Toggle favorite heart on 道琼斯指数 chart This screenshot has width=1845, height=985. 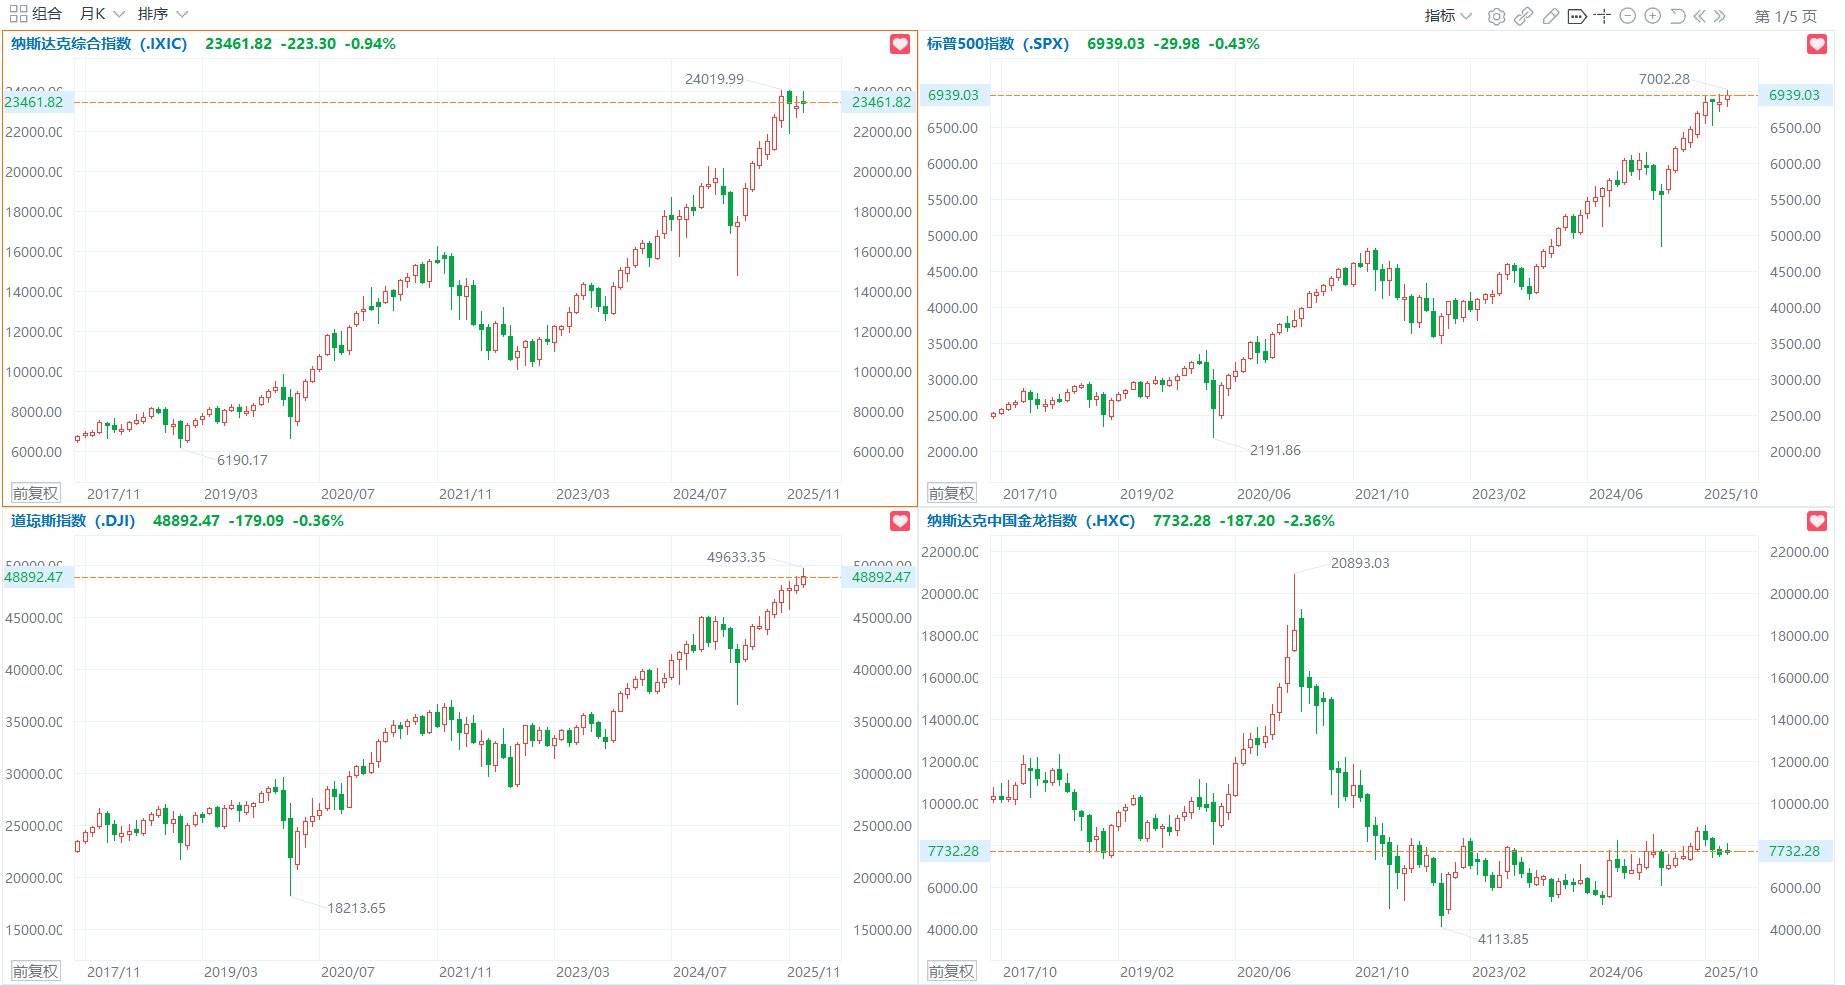point(900,521)
